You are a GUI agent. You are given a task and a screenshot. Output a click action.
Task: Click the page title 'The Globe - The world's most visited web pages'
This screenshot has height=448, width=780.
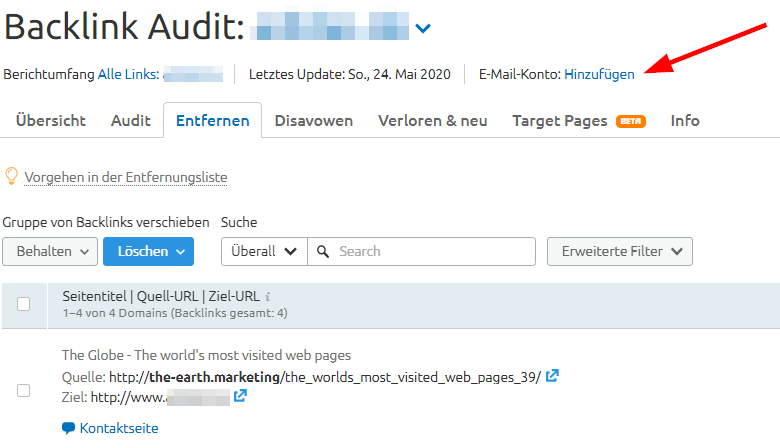coord(206,356)
